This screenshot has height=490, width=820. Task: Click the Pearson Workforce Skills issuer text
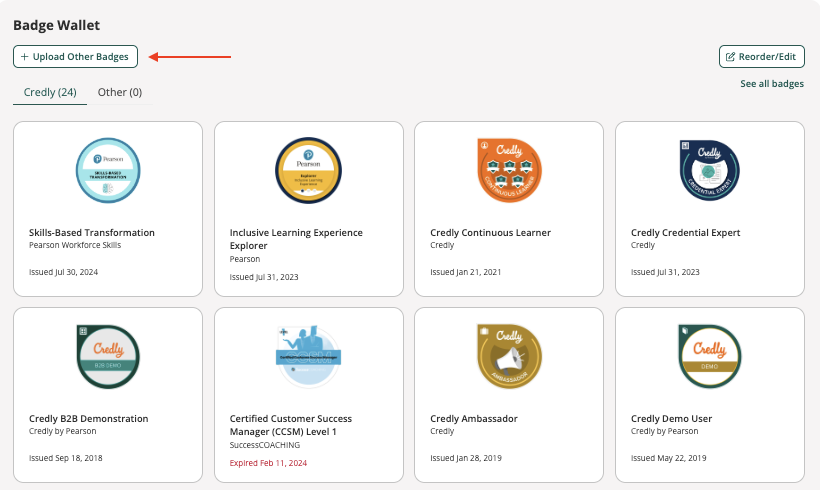75,245
